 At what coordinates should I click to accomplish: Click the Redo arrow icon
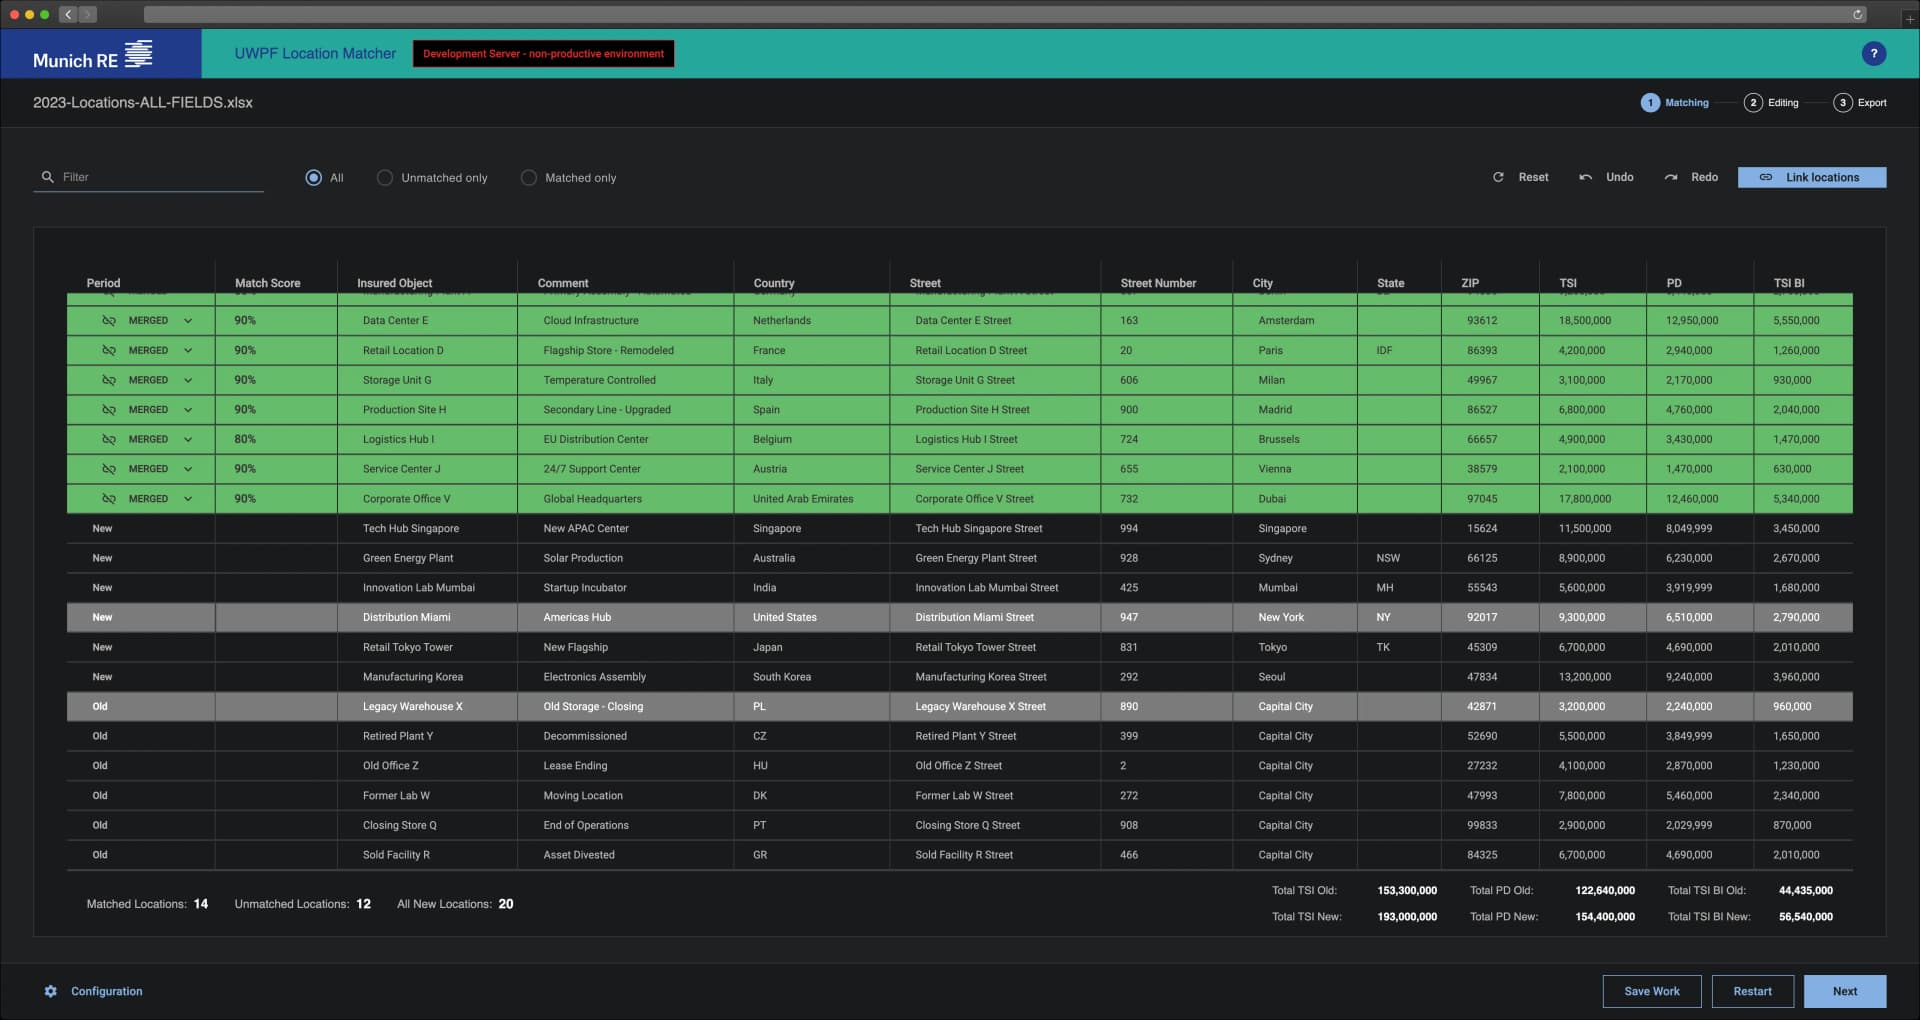pos(1670,177)
